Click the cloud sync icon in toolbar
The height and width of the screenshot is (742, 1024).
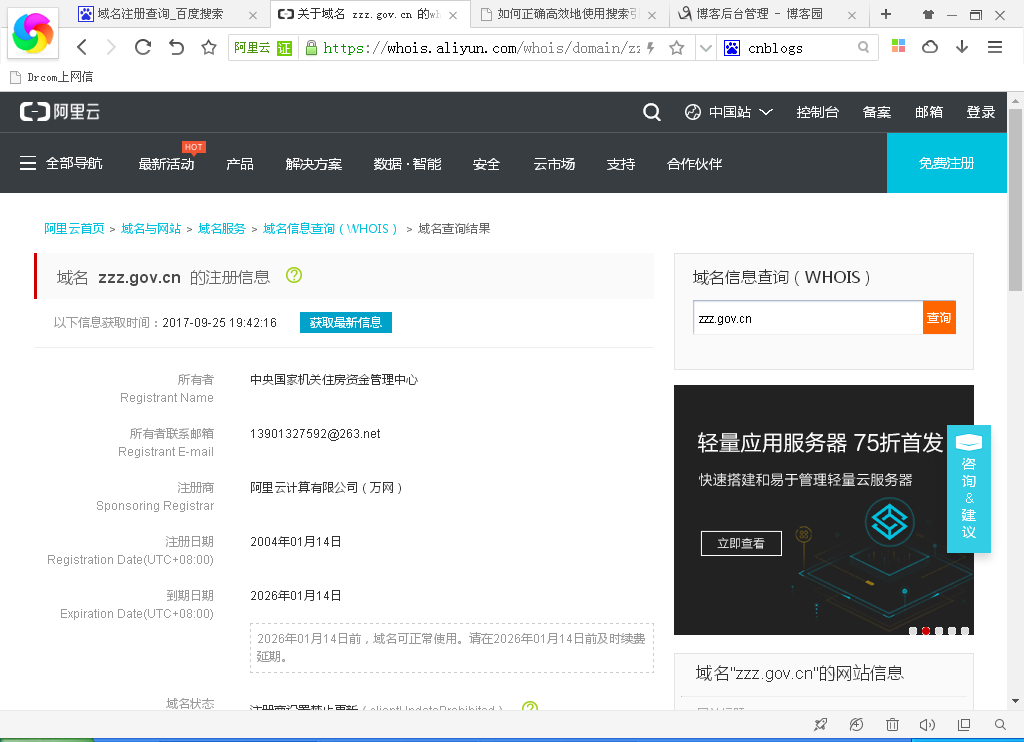[930, 46]
